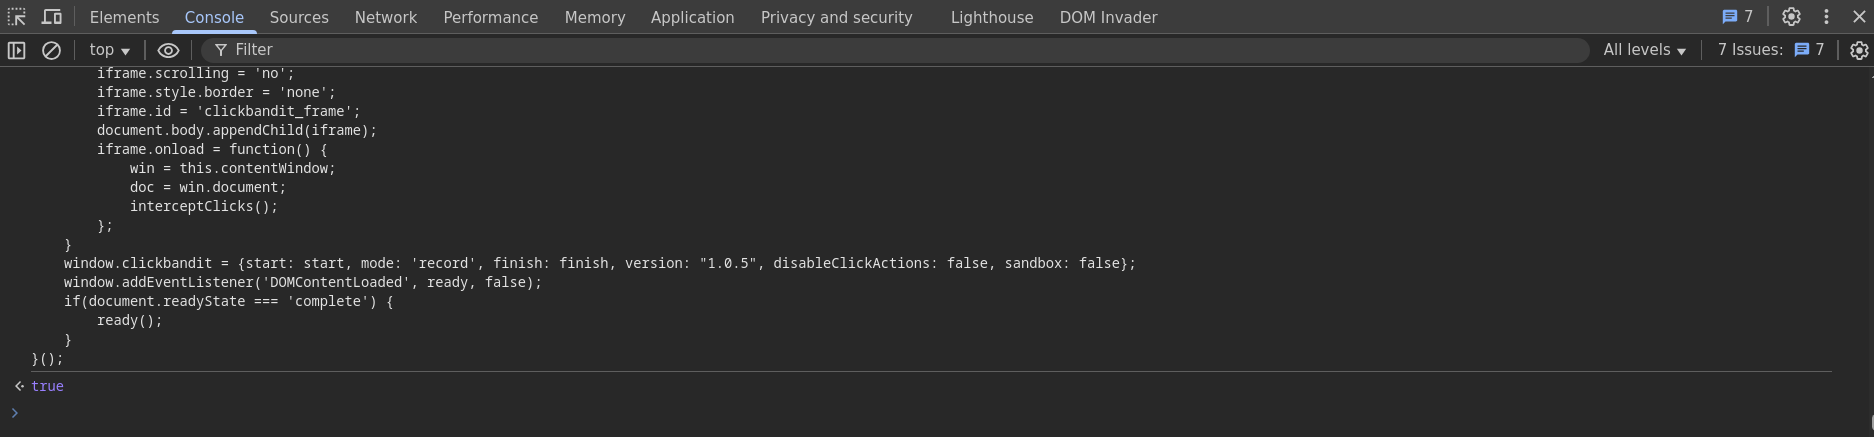The width and height of the screenshot is (1874, 437).
Task: Open the 'top' JavaScript context dropdown
Action: 109,50
